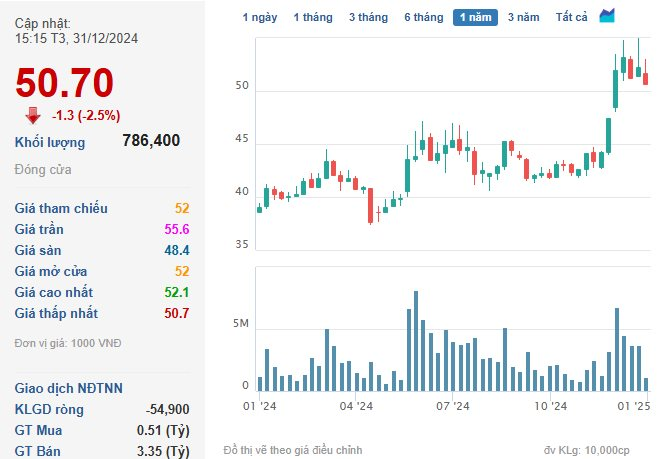Click the 'Đơn vị giá: 1000 VNĐ' note

pos(68,343)
